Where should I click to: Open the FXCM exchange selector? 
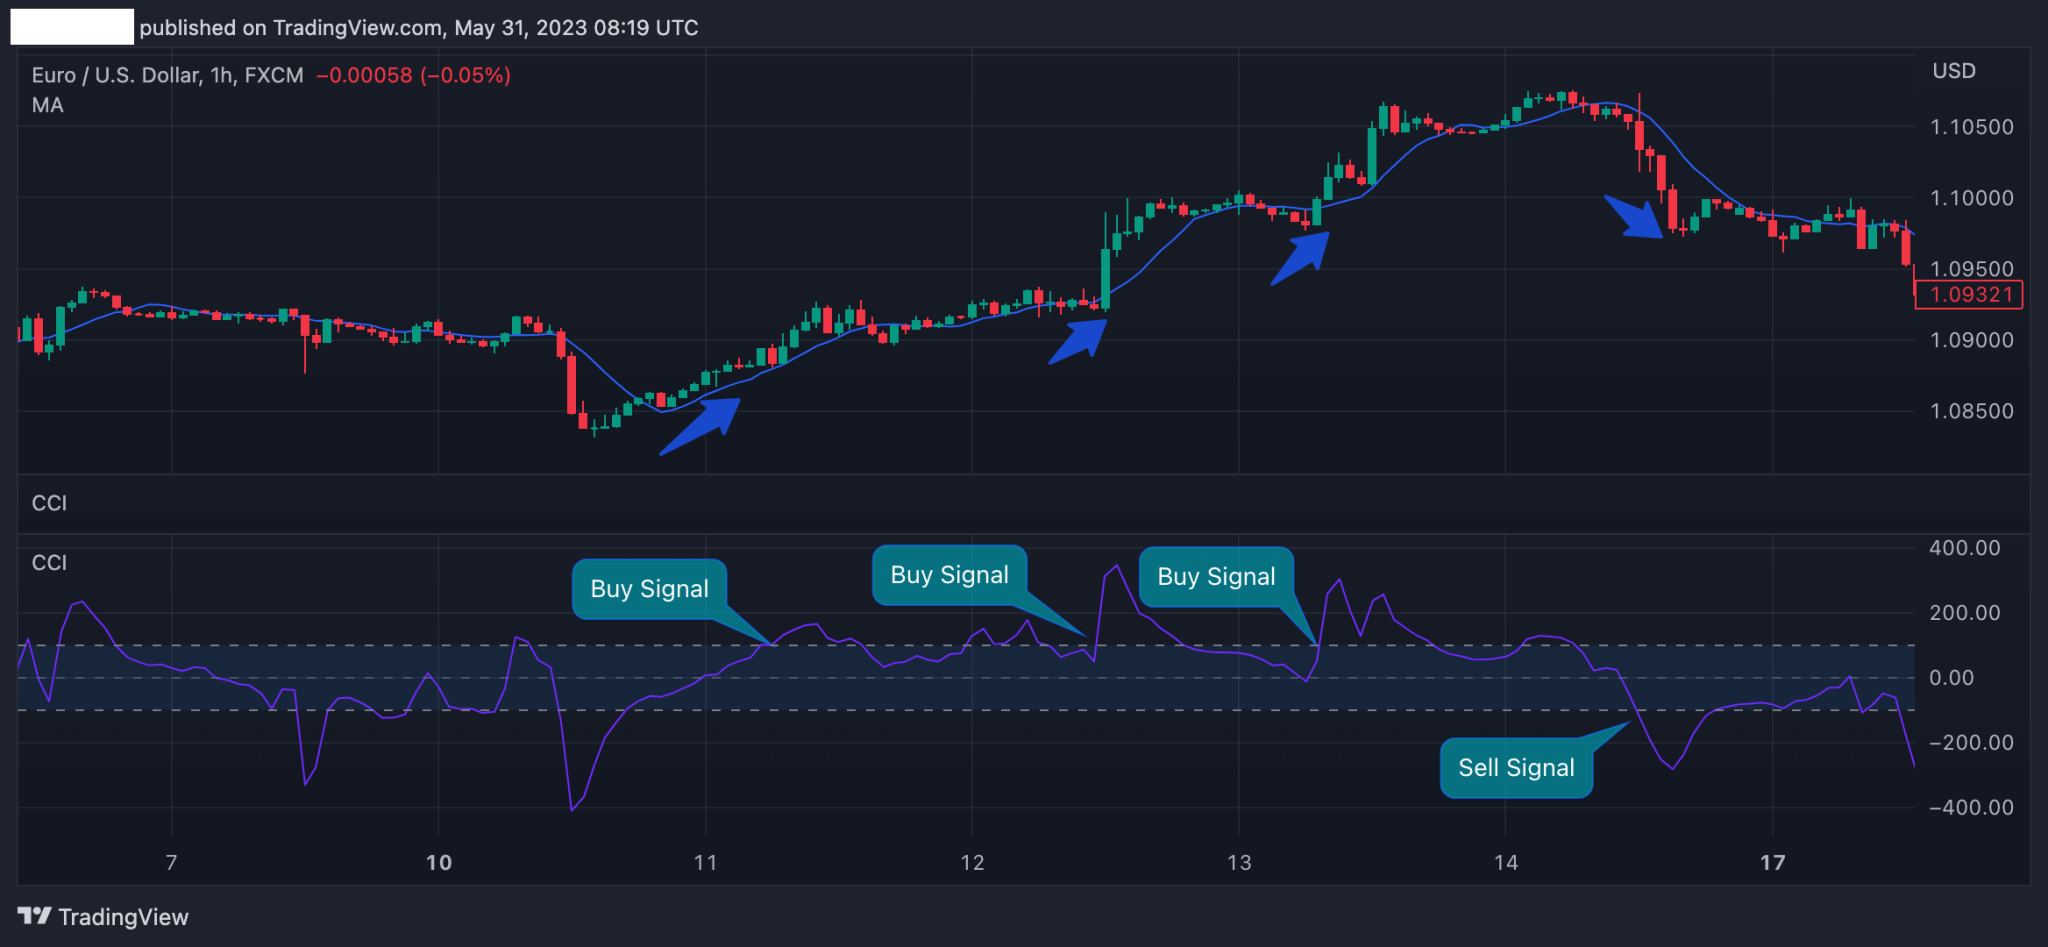[274, 74]
